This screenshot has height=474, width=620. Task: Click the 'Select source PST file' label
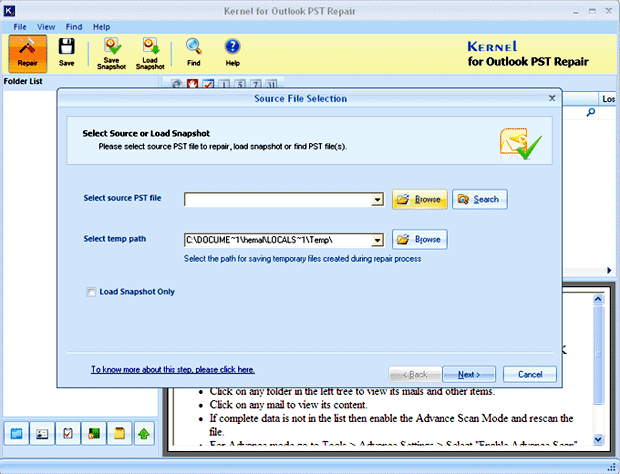122,198
